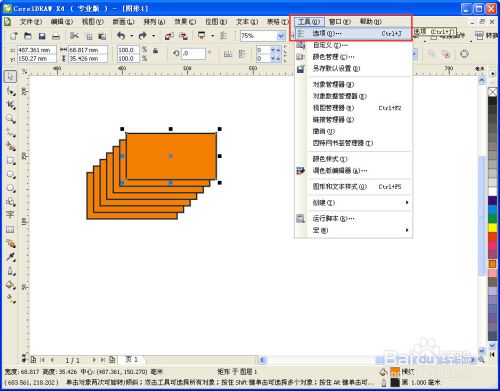
Task: Toggle the lock ratio padlock
Action: point(155,51)
